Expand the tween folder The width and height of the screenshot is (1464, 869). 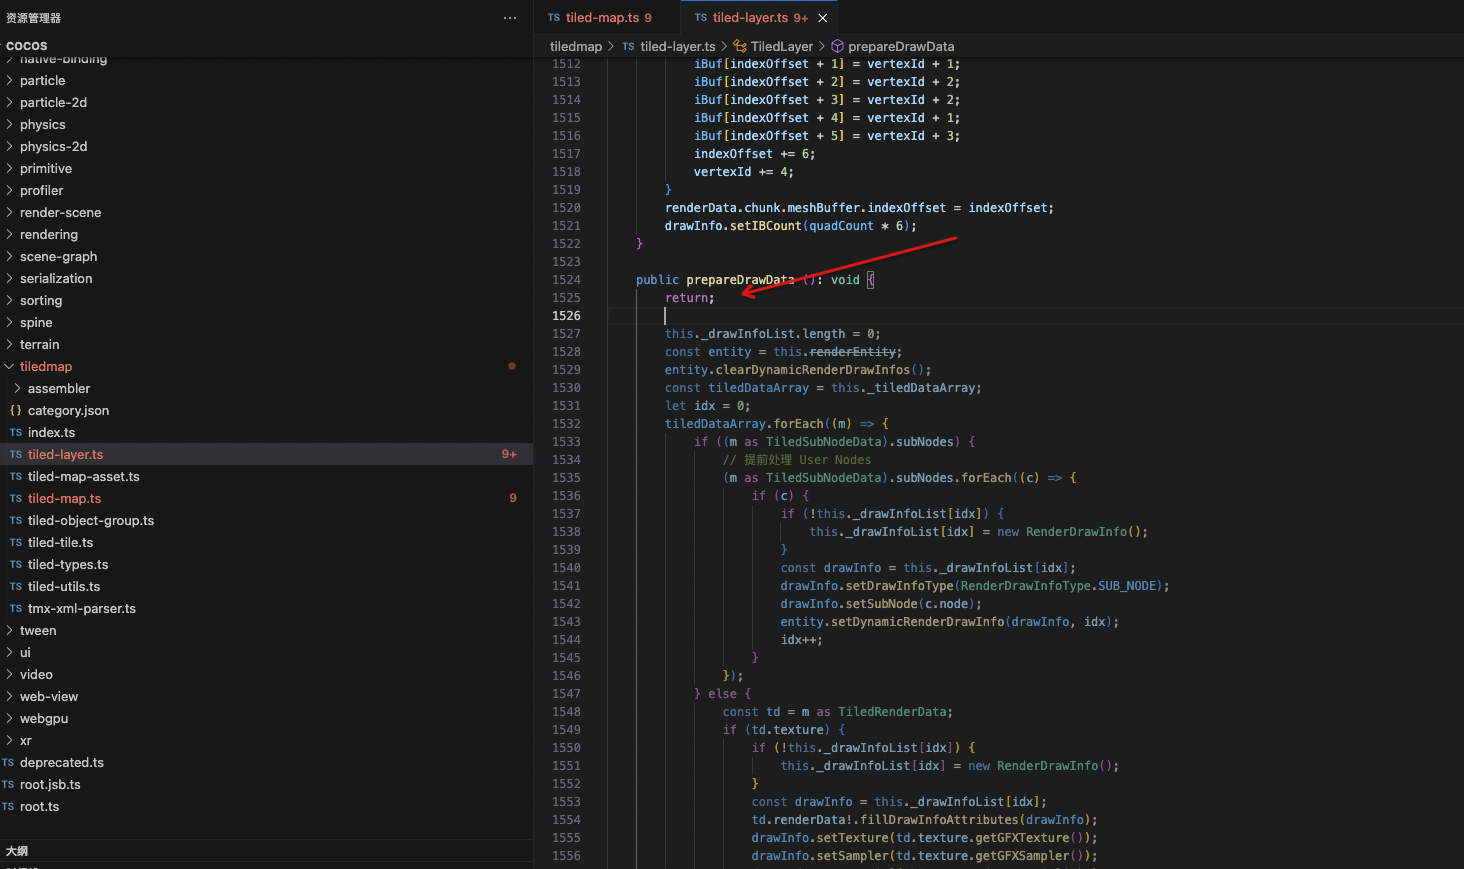tap(266, 631)
